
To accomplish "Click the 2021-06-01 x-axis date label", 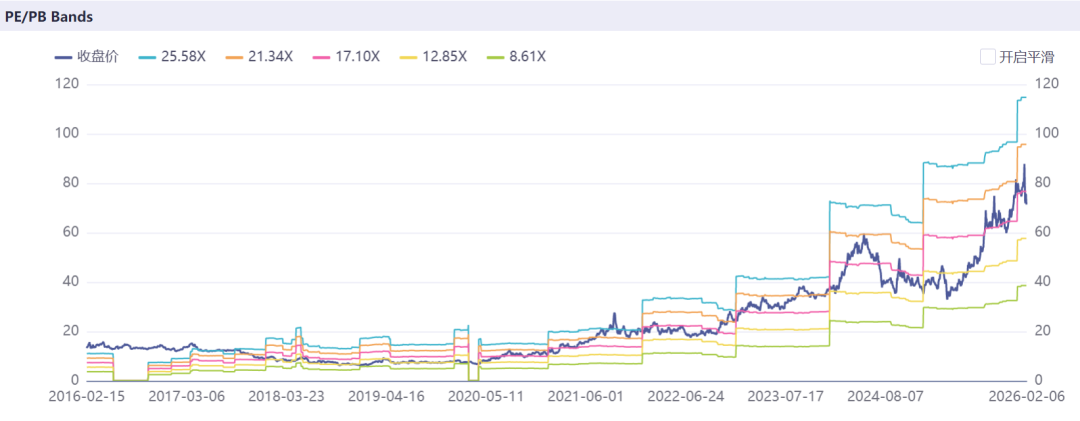I will point(585,396).
